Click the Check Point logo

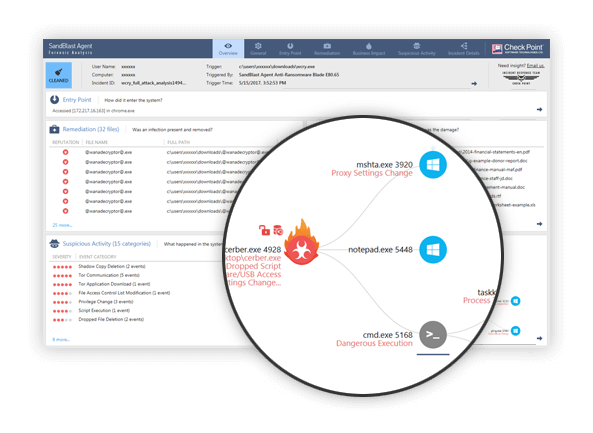(x=517, y=48)
